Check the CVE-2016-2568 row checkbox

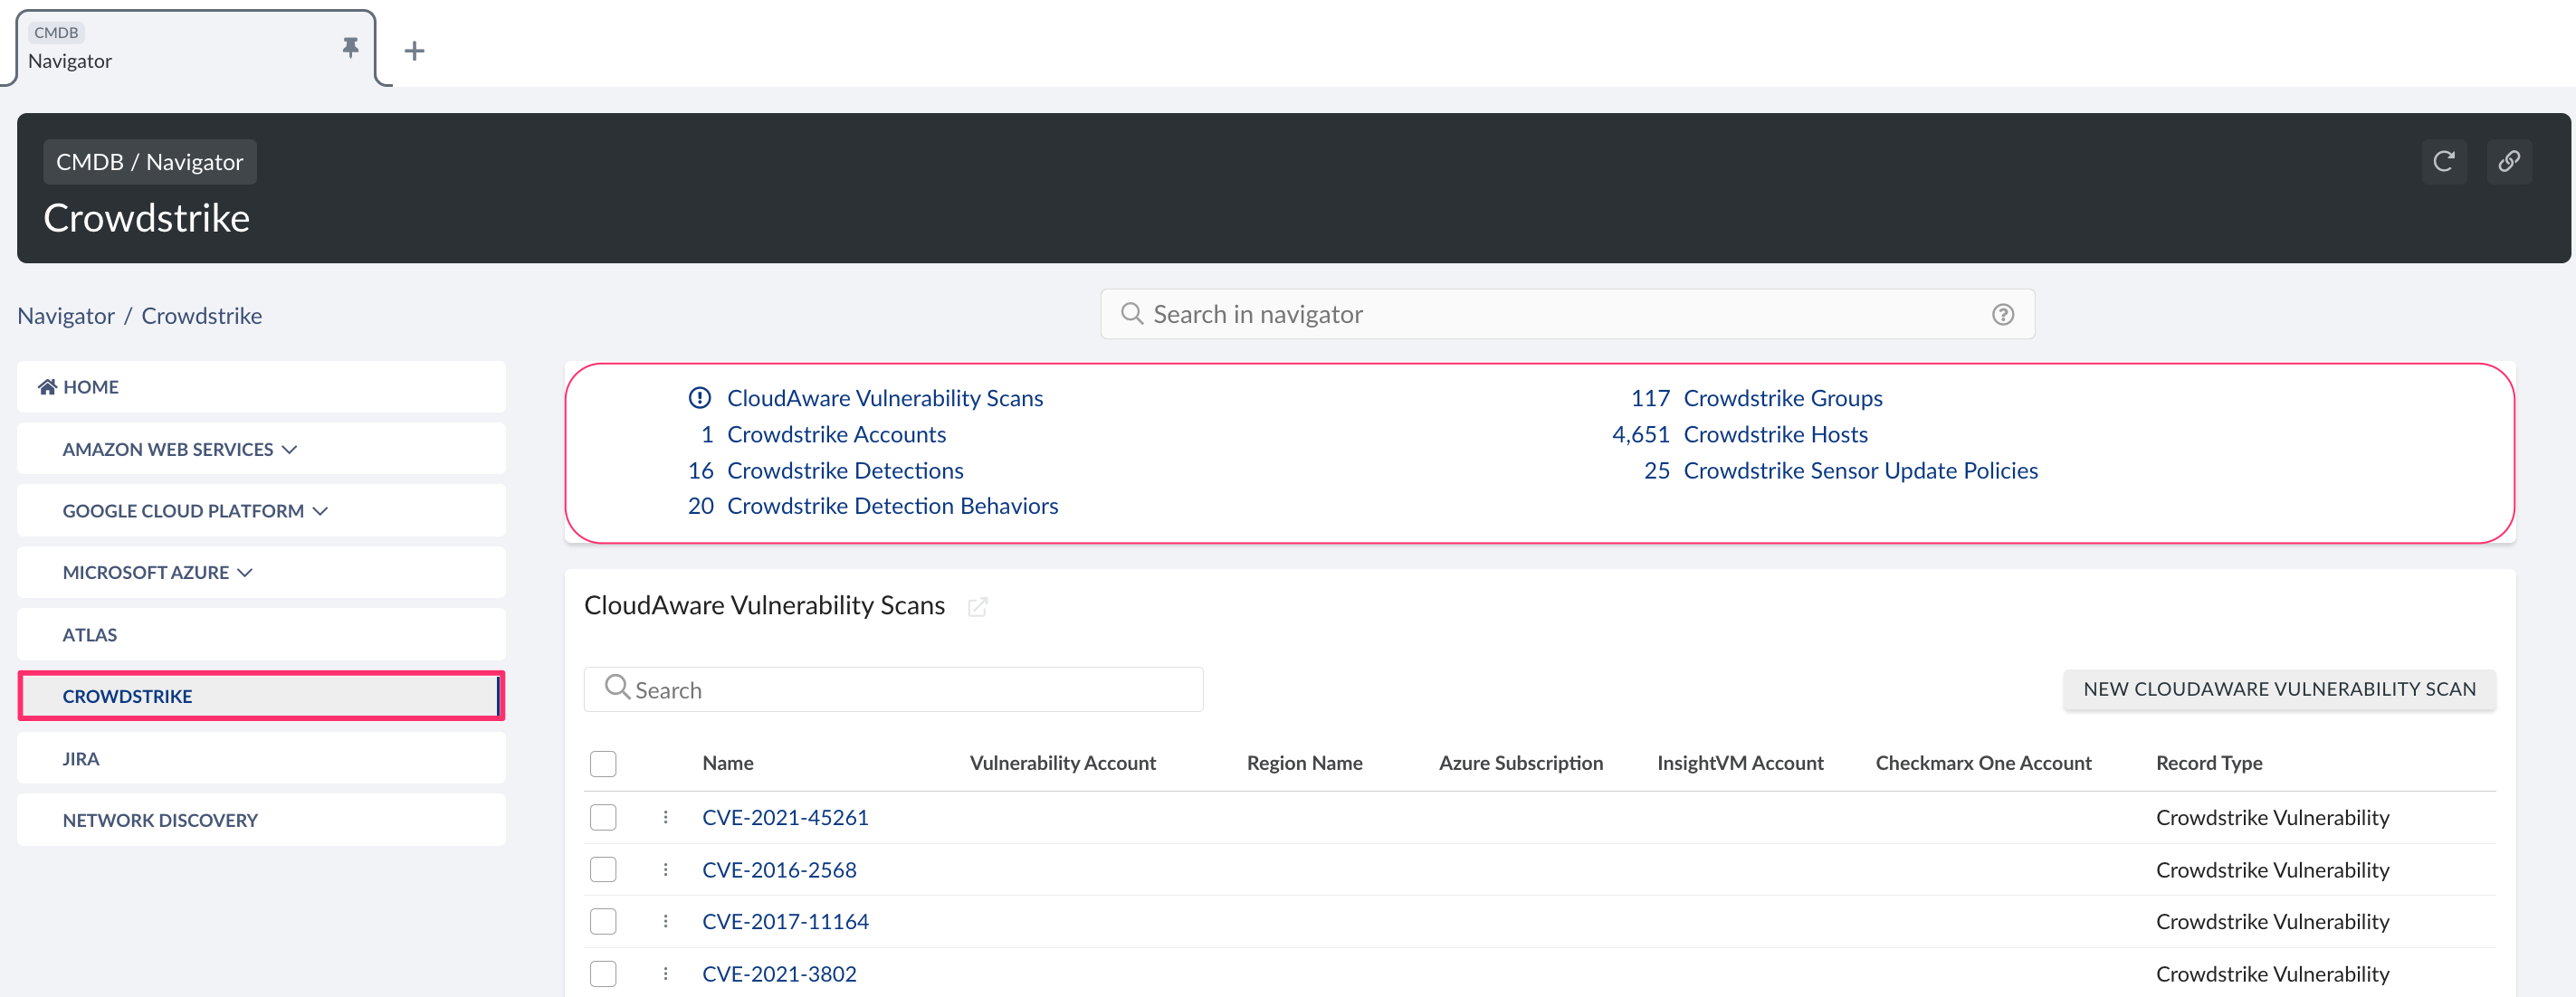[603, 869]
